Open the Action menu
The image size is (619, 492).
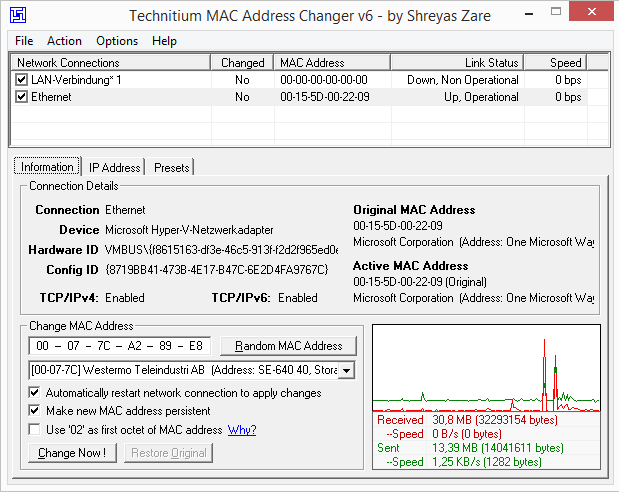click(x=64, y=41)
